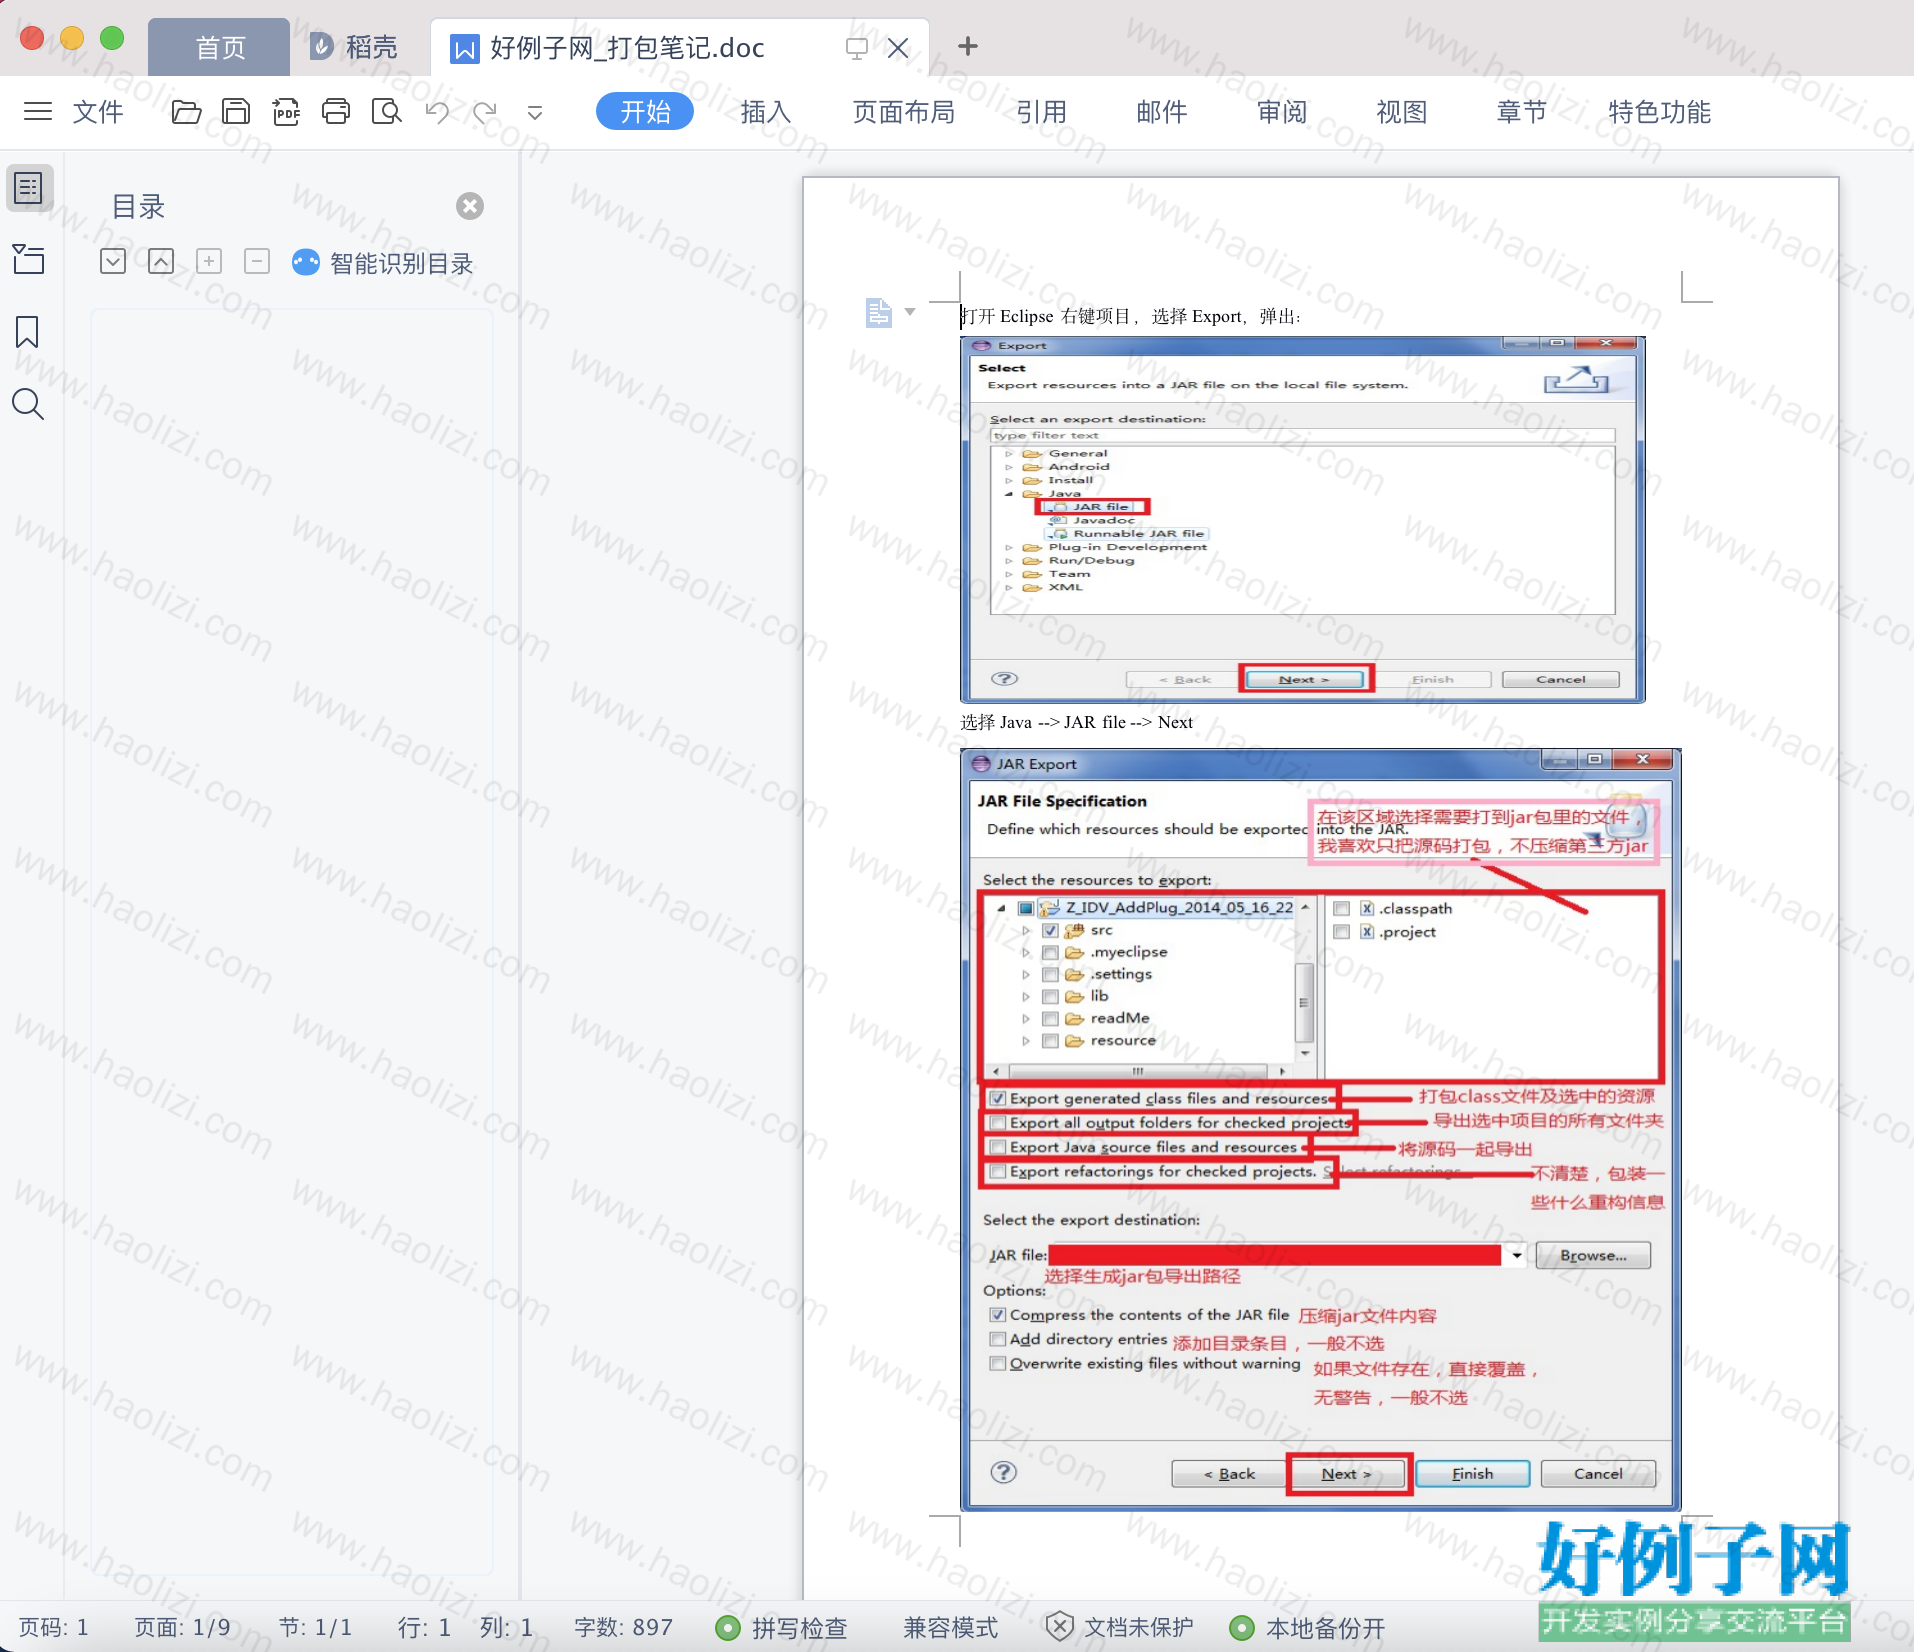This screenshot has height=1652, width=1914.
Task: Toggle 本地备份开 local backup
Action: point(1308,1628)
